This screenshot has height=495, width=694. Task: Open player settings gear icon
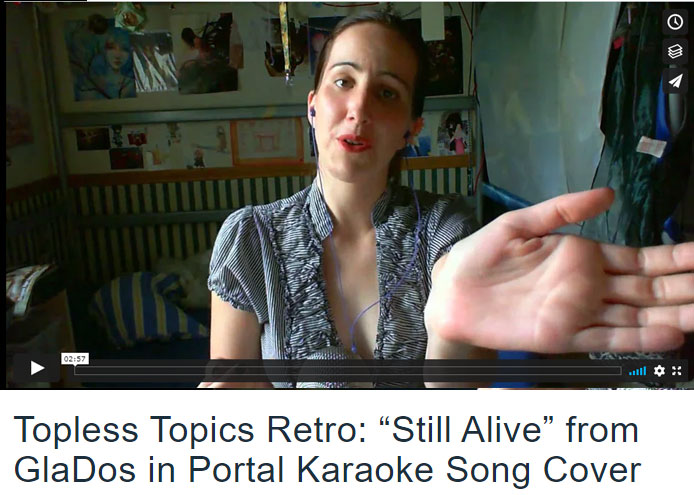pyautogui.click(x=659, y=371)
